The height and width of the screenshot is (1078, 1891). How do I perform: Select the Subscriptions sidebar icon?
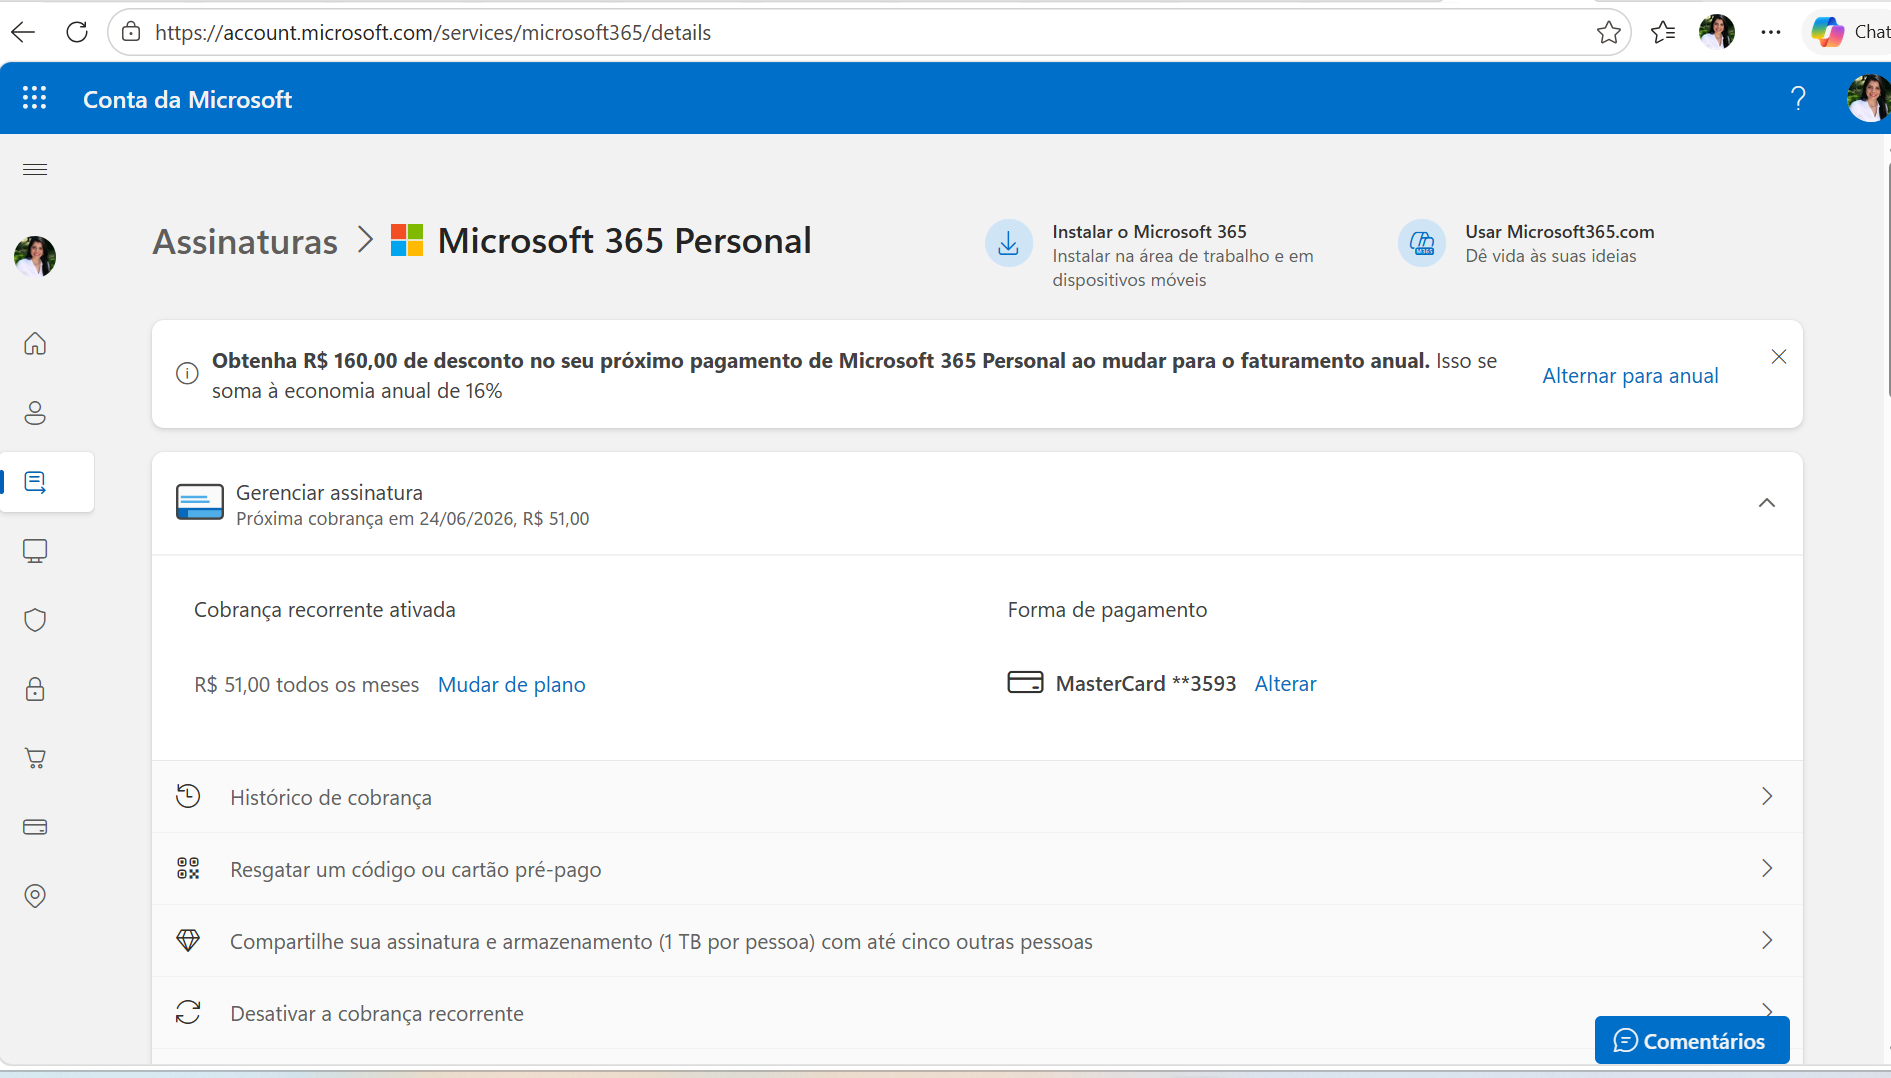(x=35, y=482)
